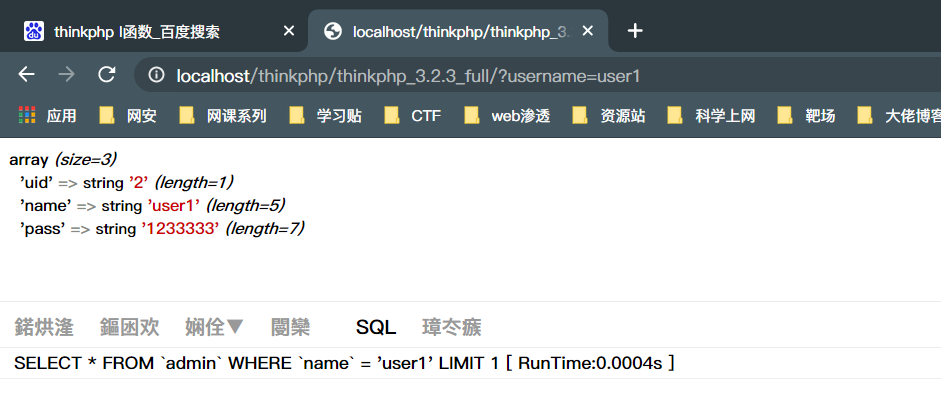This screenshot has height=415, width=941.
Task: Close the localhost thinkphp tab
Action: pos(588,31)
